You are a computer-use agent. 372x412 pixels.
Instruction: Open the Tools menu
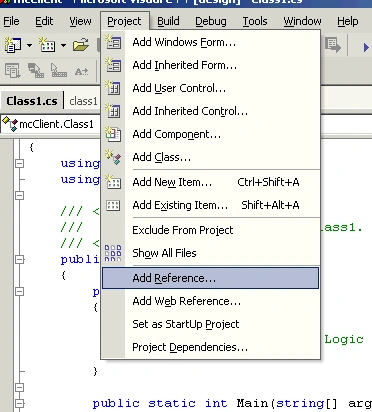point(255,21)
